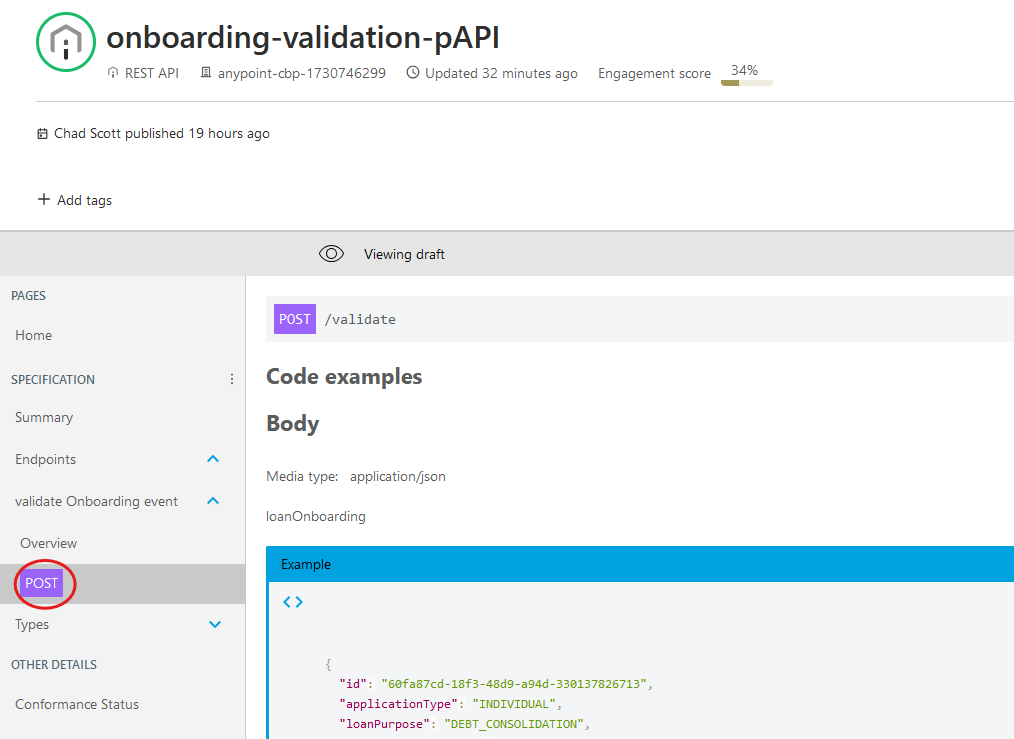Collapse validate Onboarding event group

click(x=213, y=501)
